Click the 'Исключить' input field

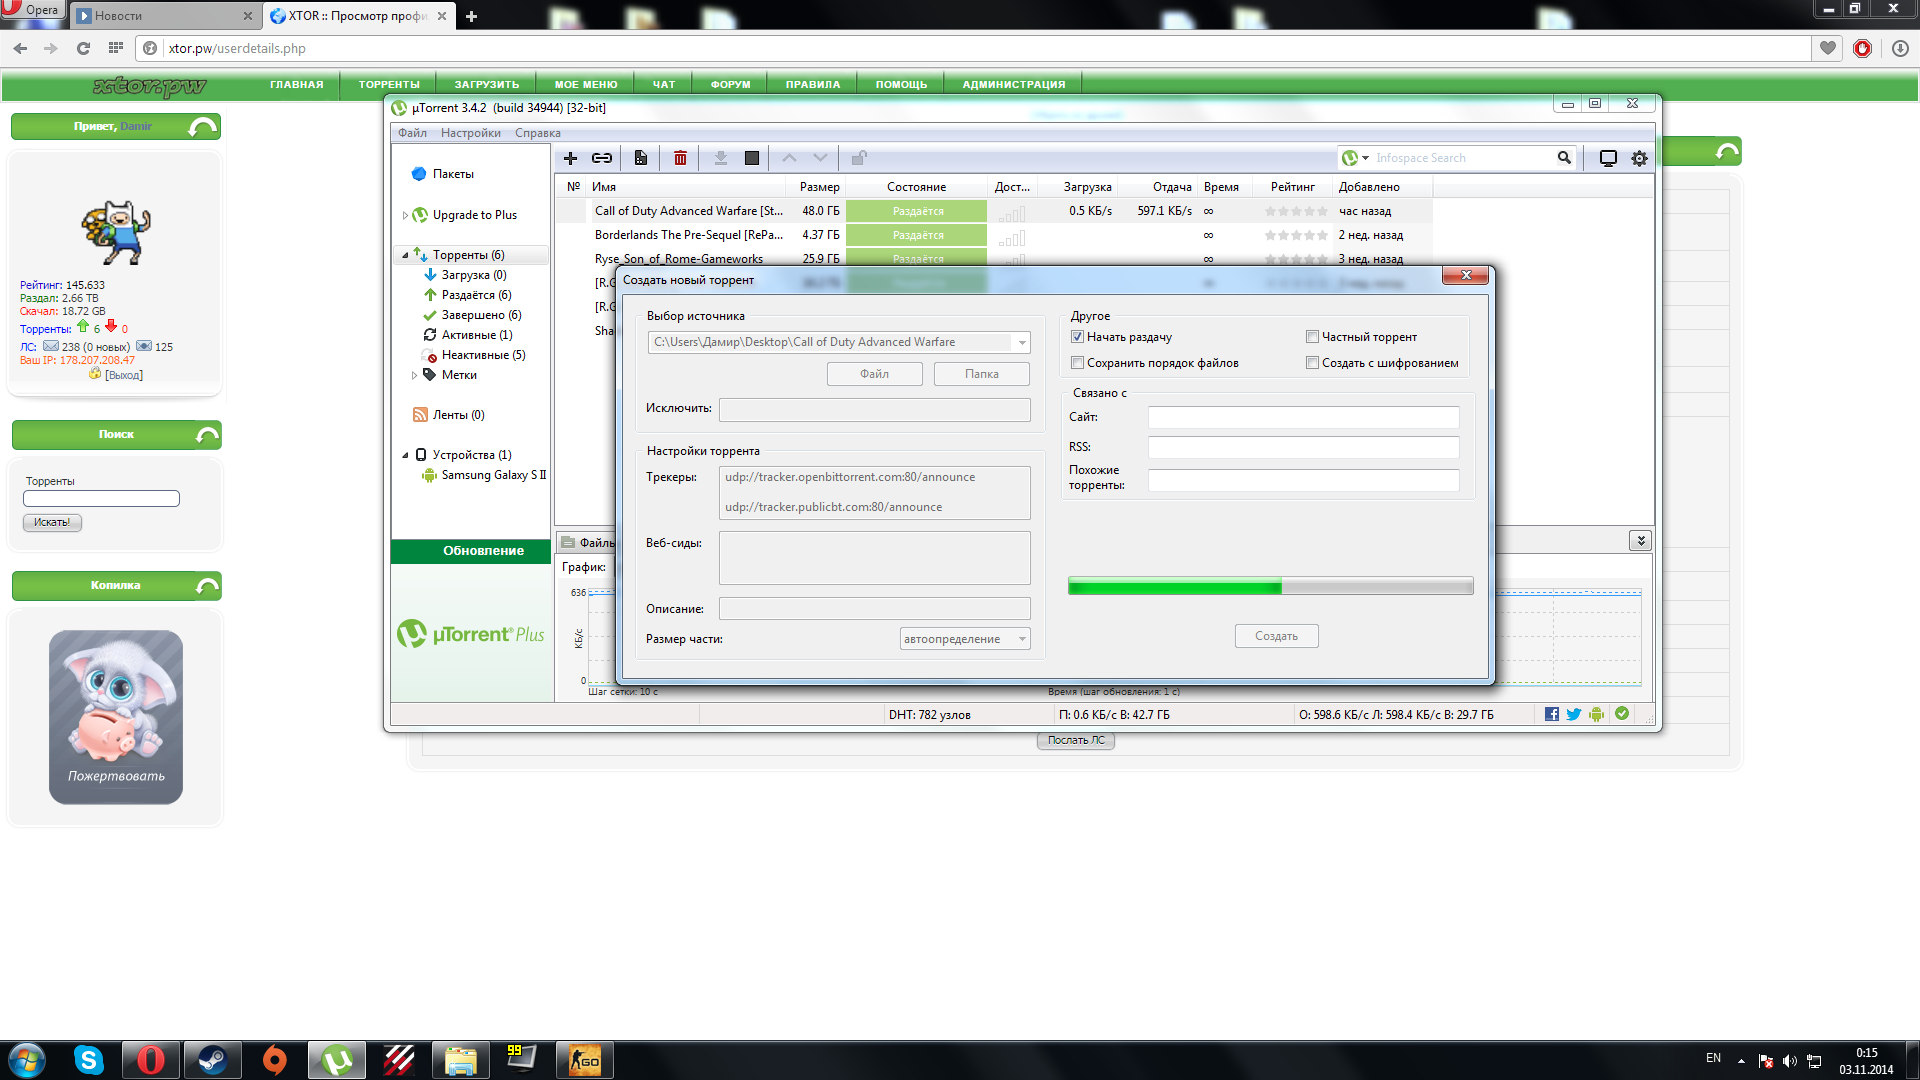874,409
